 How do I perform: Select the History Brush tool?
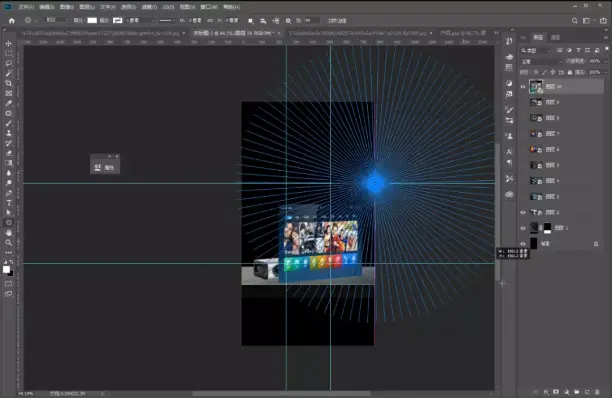coord(9,143)
